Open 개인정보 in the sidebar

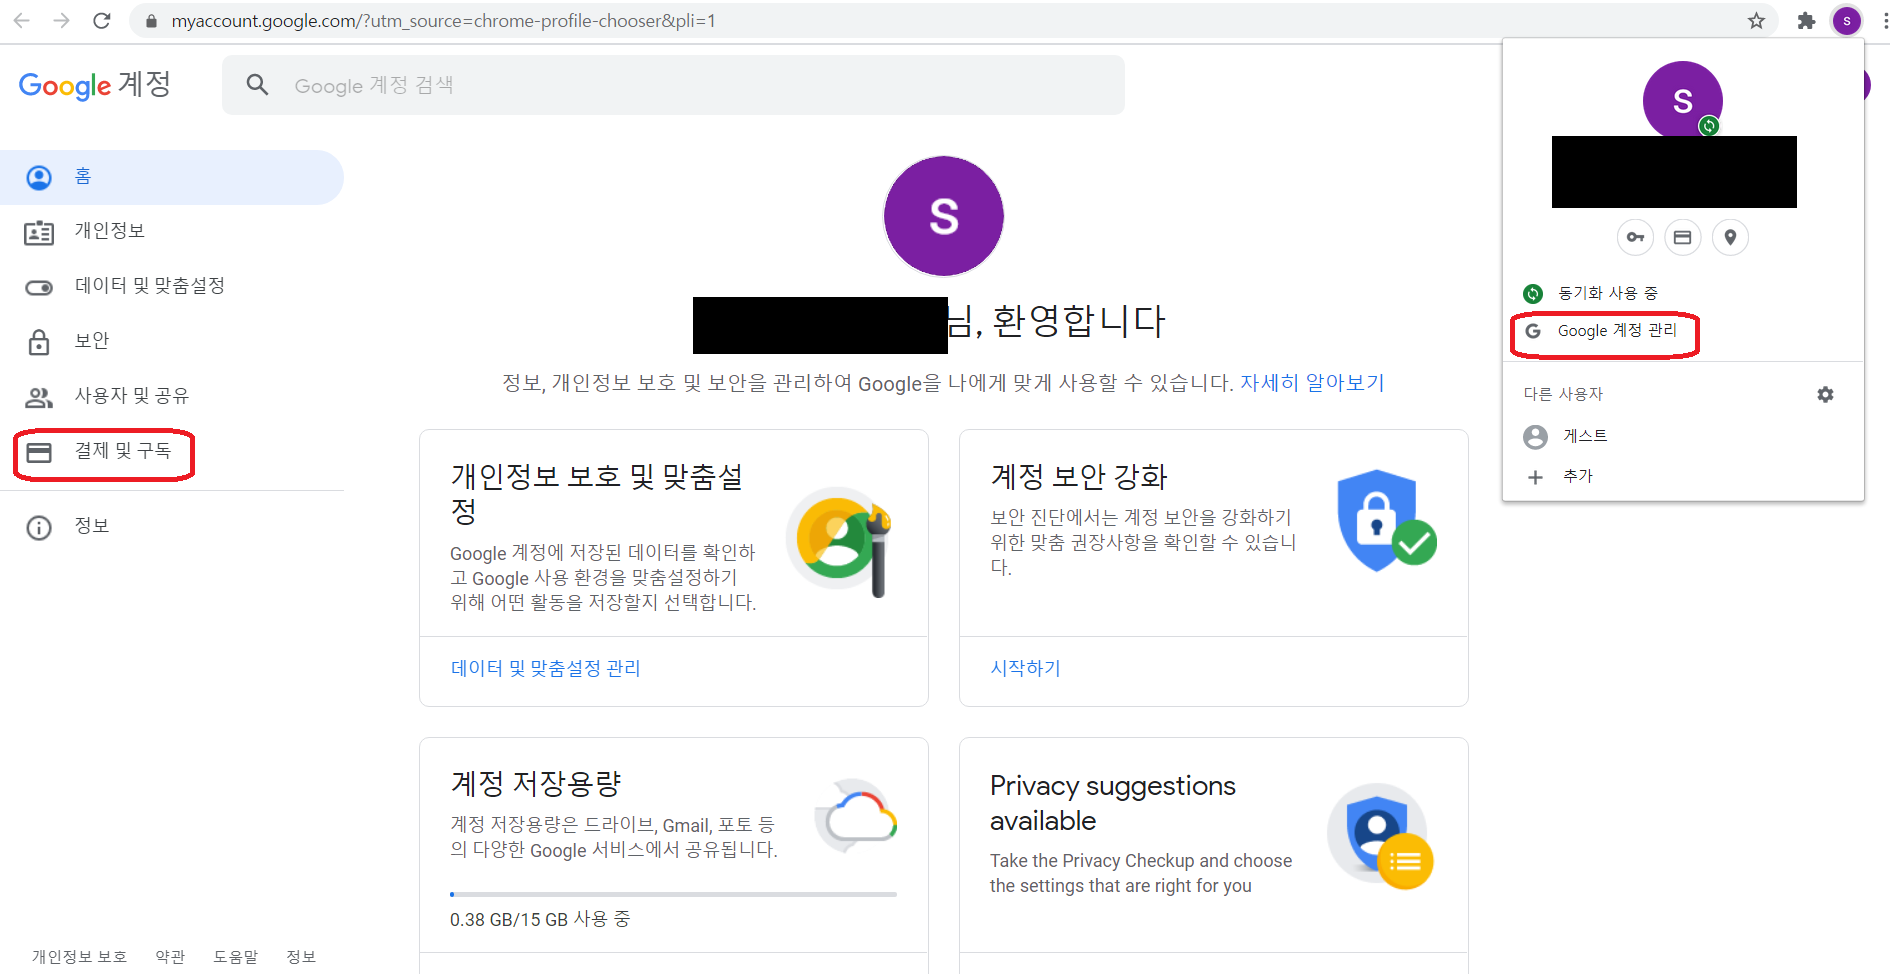click(172, 232)
